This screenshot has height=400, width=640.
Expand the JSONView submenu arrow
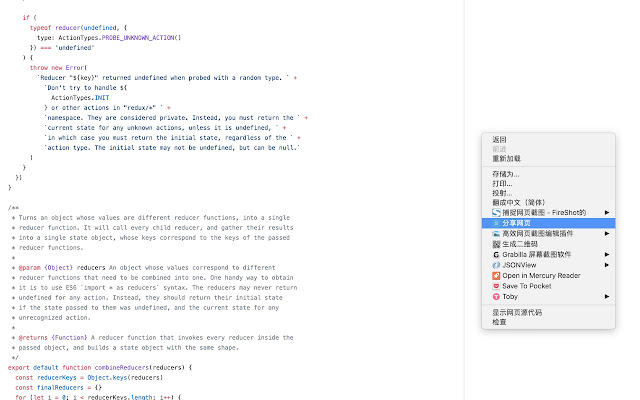point(607,265)
